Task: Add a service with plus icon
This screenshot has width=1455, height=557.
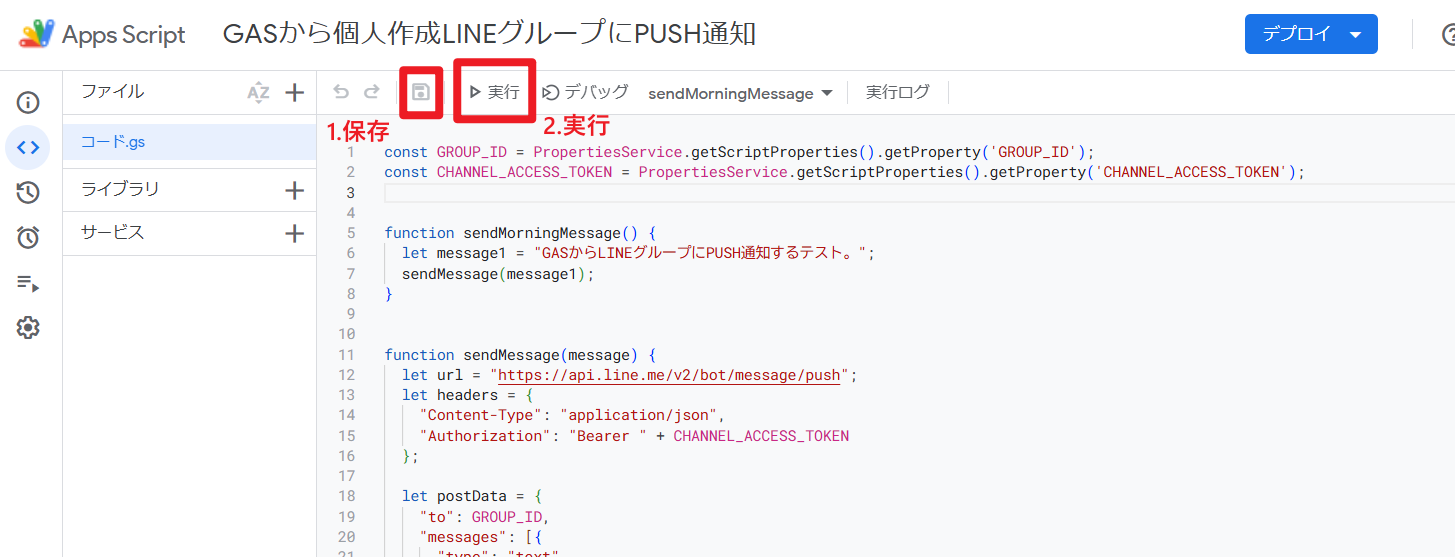Action: [x=294, y=234]
